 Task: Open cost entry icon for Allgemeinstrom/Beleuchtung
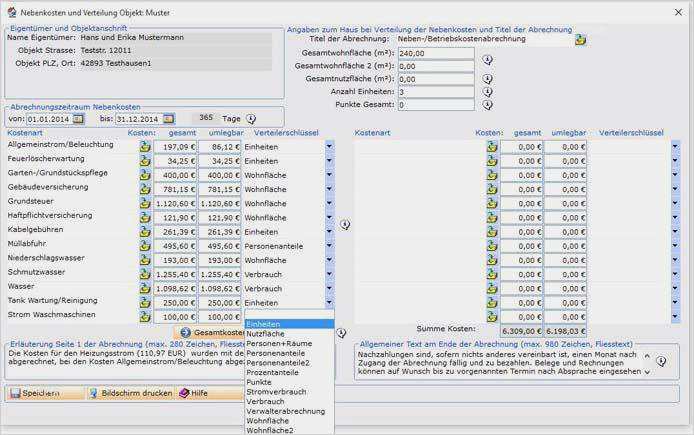(x=145, y=147)
